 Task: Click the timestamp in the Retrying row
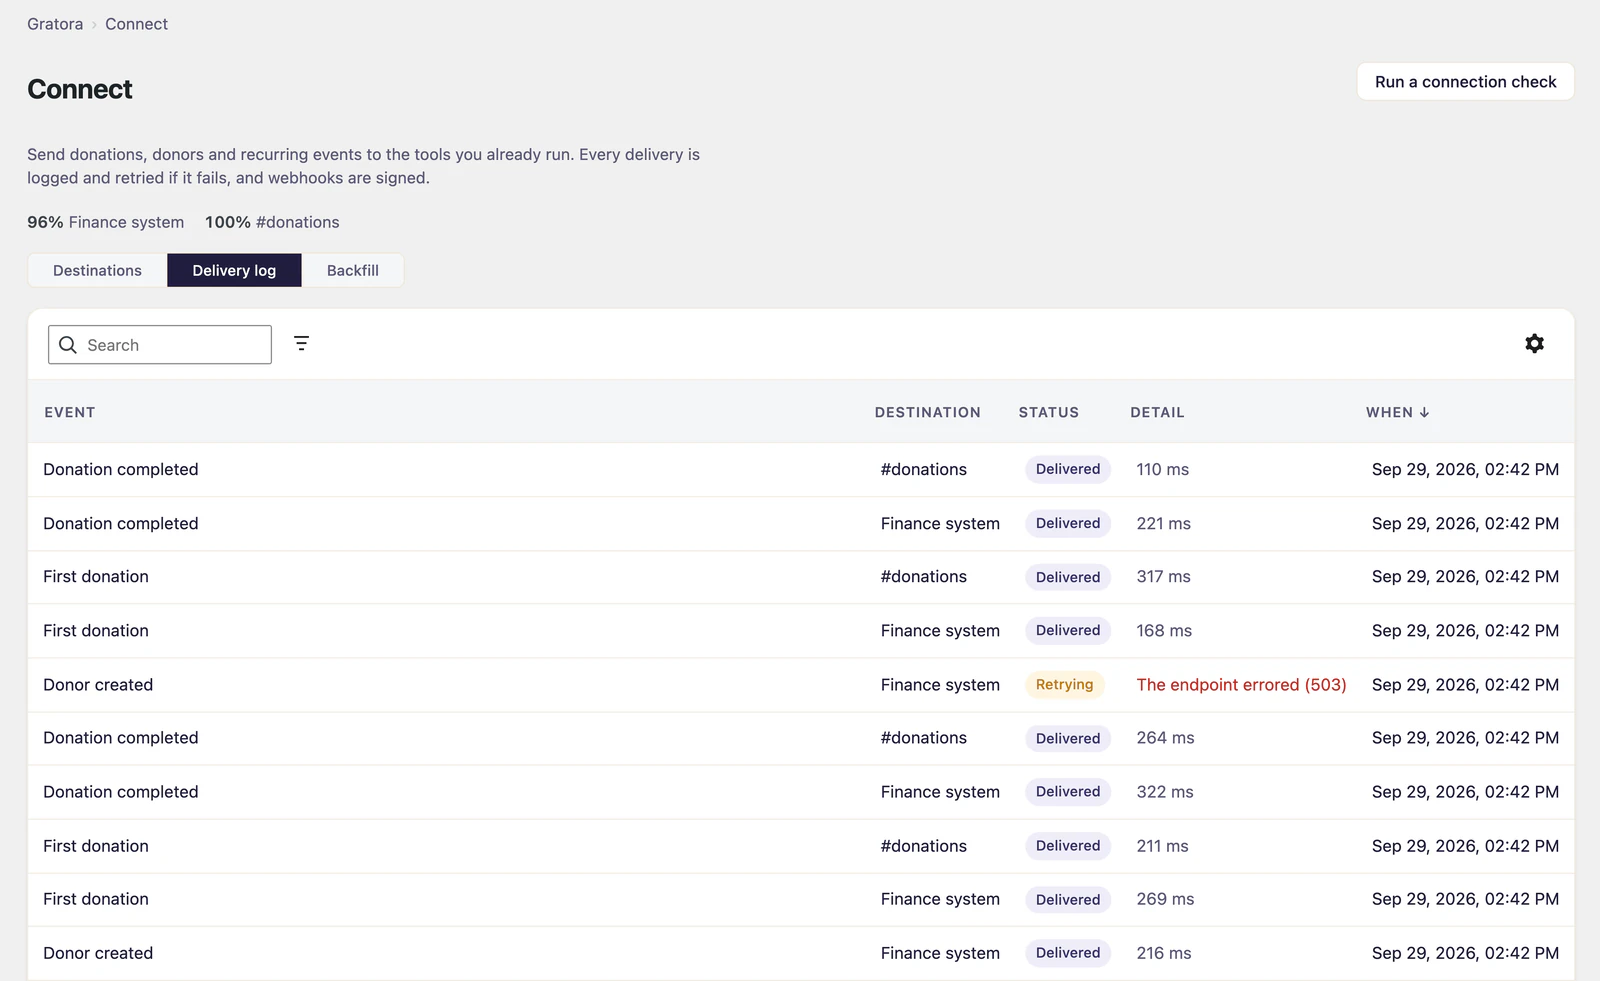pyautogui.click(x=1465, y=685)
